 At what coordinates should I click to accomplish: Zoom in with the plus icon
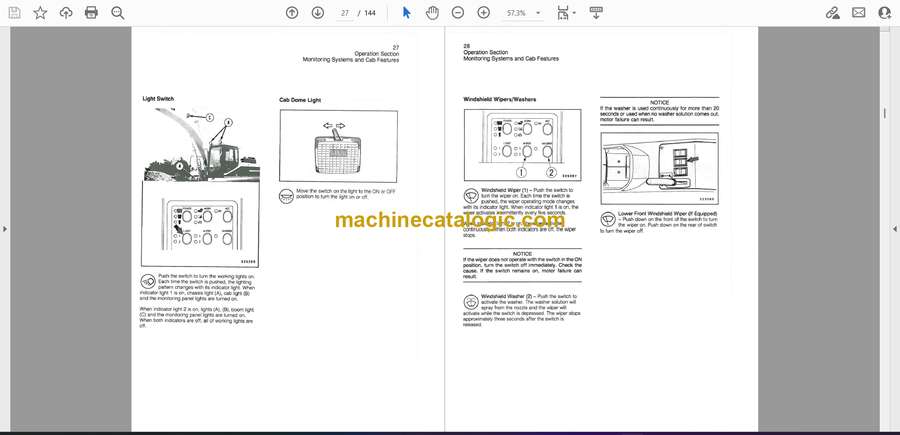[484, 13]
